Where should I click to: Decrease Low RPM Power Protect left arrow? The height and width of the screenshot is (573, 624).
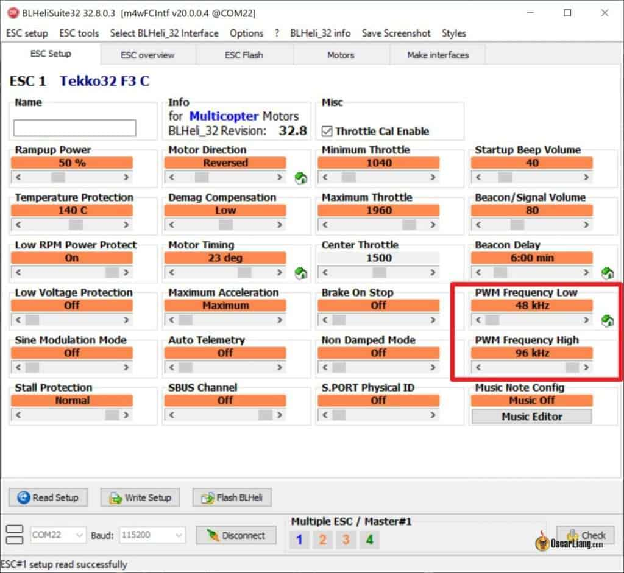pos(18,273)
